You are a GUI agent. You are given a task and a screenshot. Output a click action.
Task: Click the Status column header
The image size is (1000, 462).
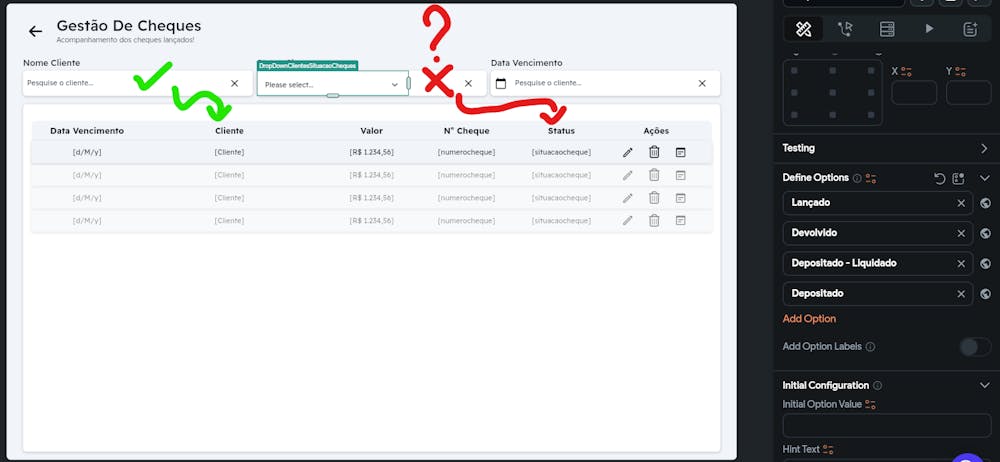point(561,131)
